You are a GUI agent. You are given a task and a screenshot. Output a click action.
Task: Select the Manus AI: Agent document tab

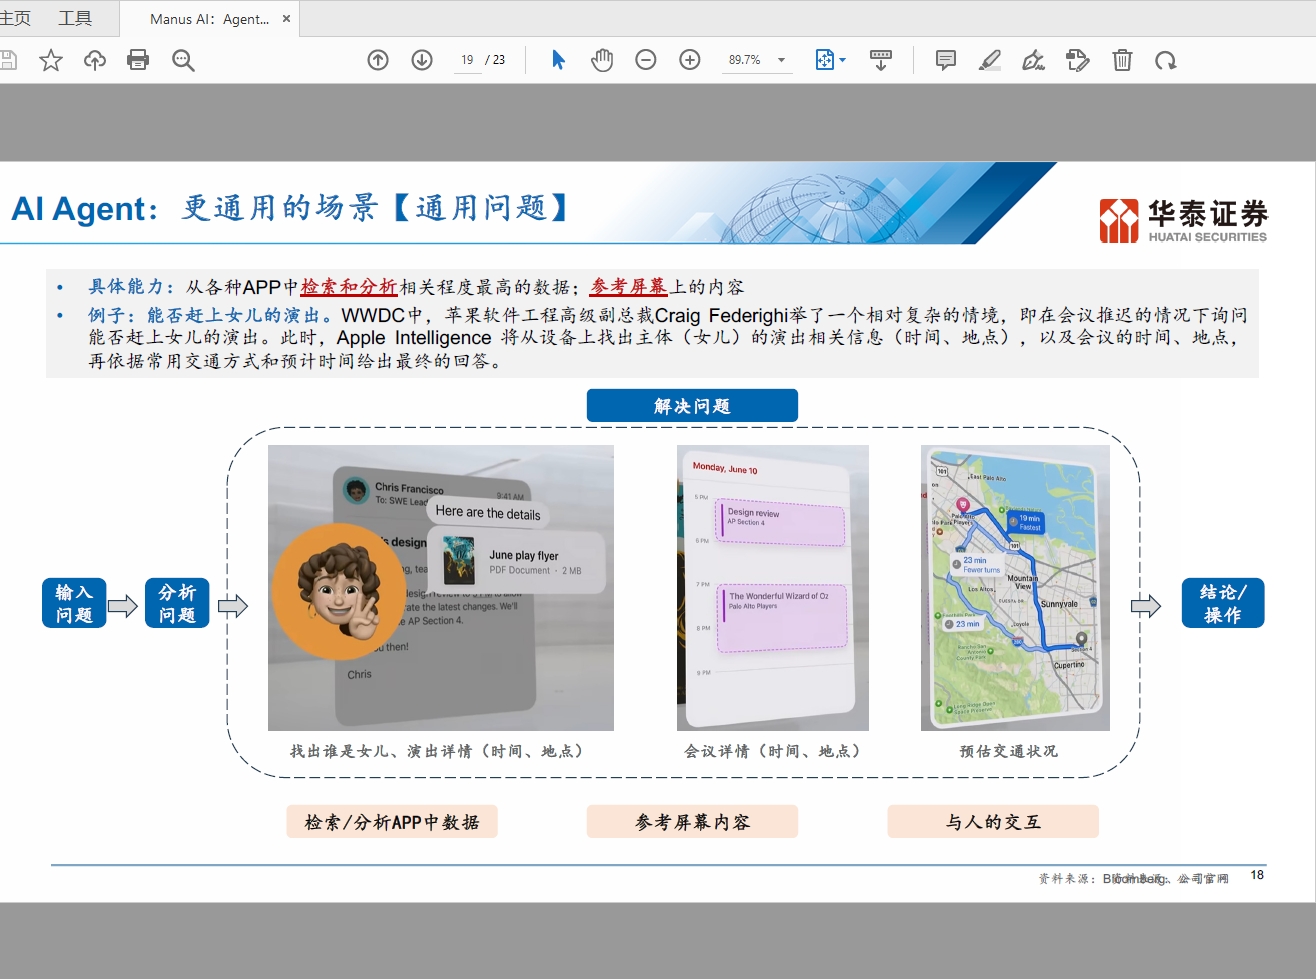coord(209,19)
